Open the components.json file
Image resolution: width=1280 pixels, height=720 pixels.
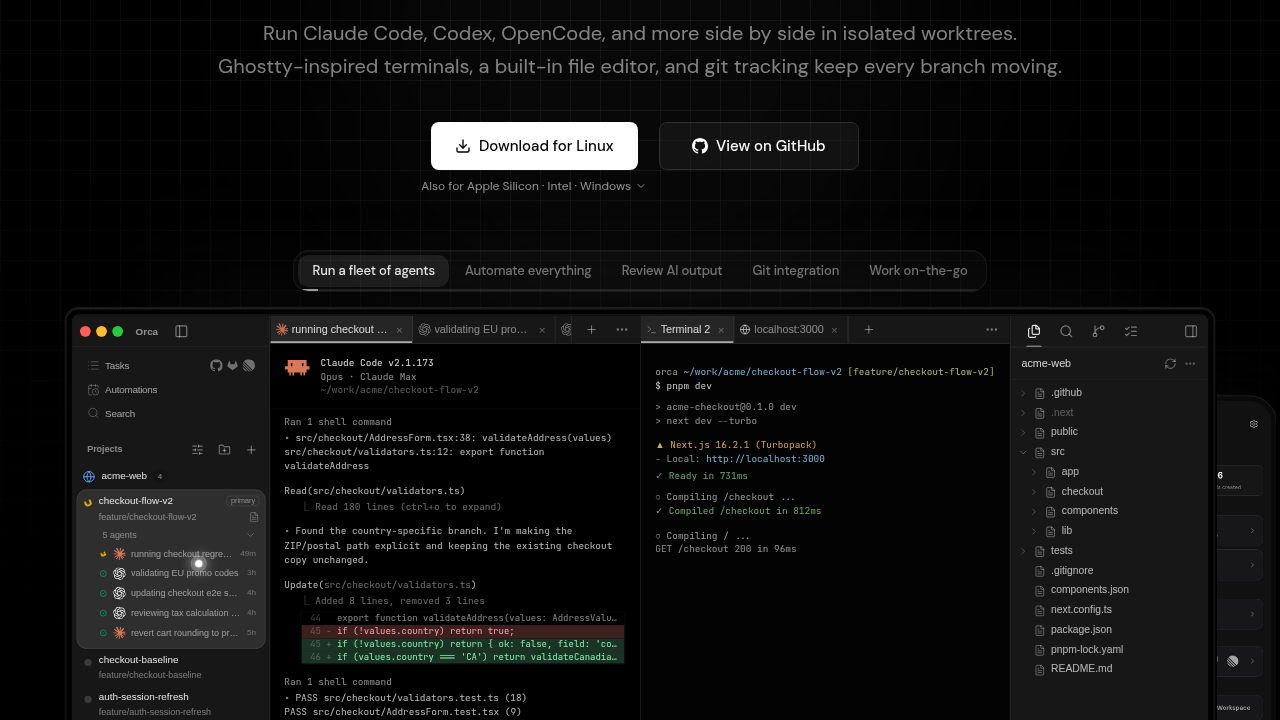pyautogui.click(x=1110, y=590)
